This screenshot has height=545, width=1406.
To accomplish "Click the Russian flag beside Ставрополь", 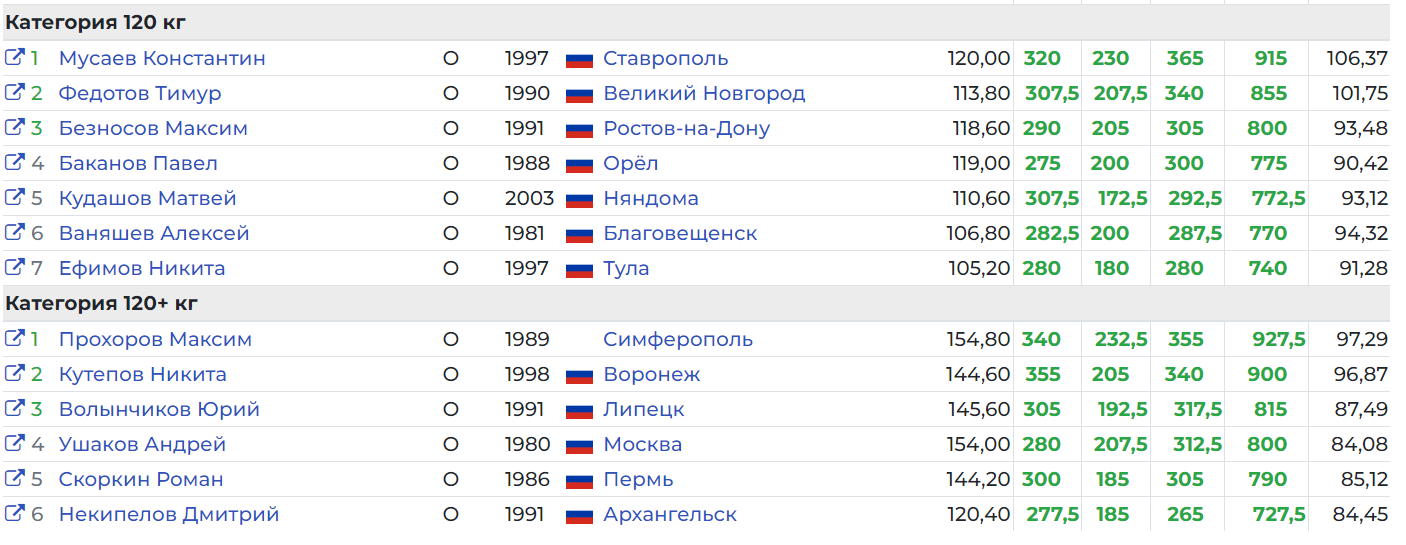I will [579, 59].
